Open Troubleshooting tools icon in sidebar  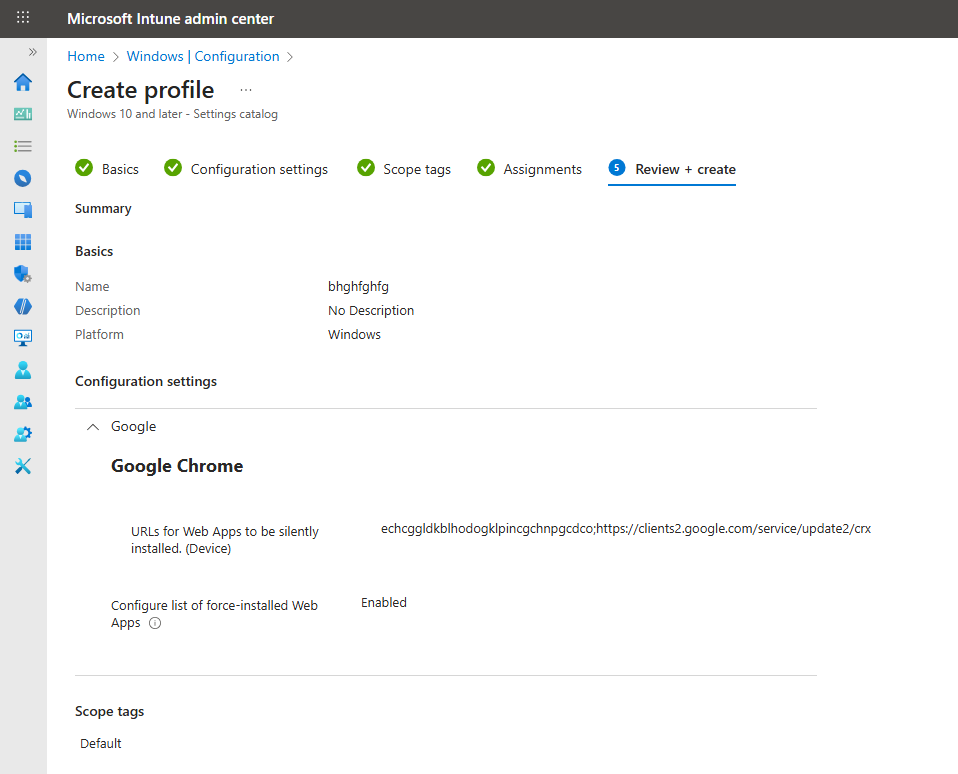click(23, 466)
